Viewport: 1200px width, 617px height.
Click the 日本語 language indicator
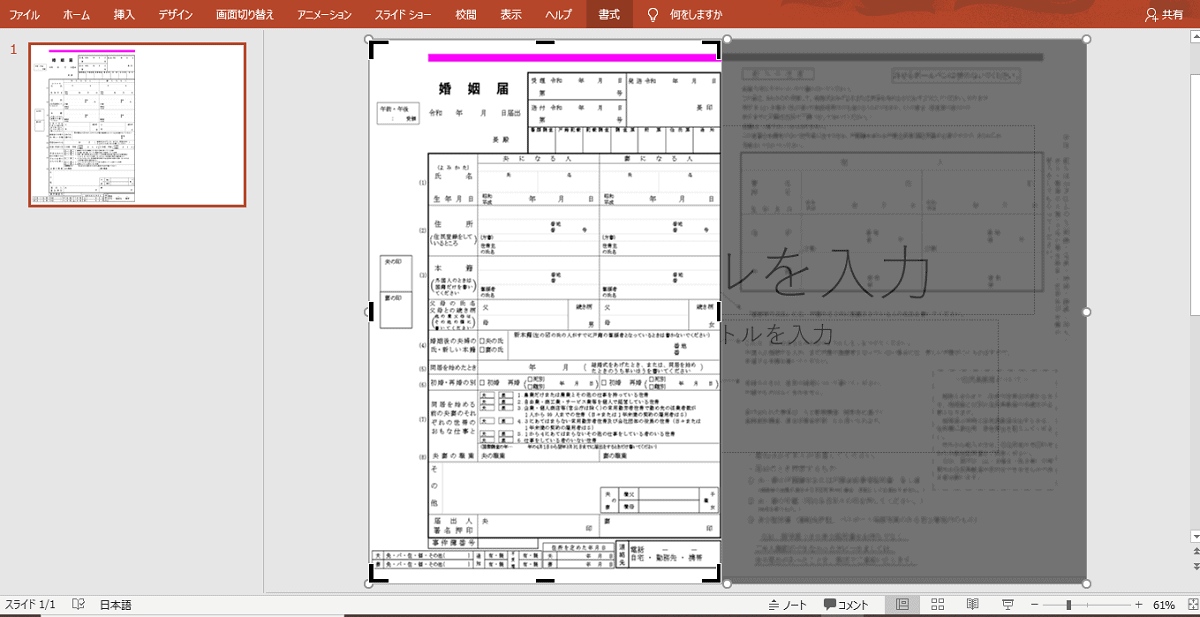[x=115, y=605]
